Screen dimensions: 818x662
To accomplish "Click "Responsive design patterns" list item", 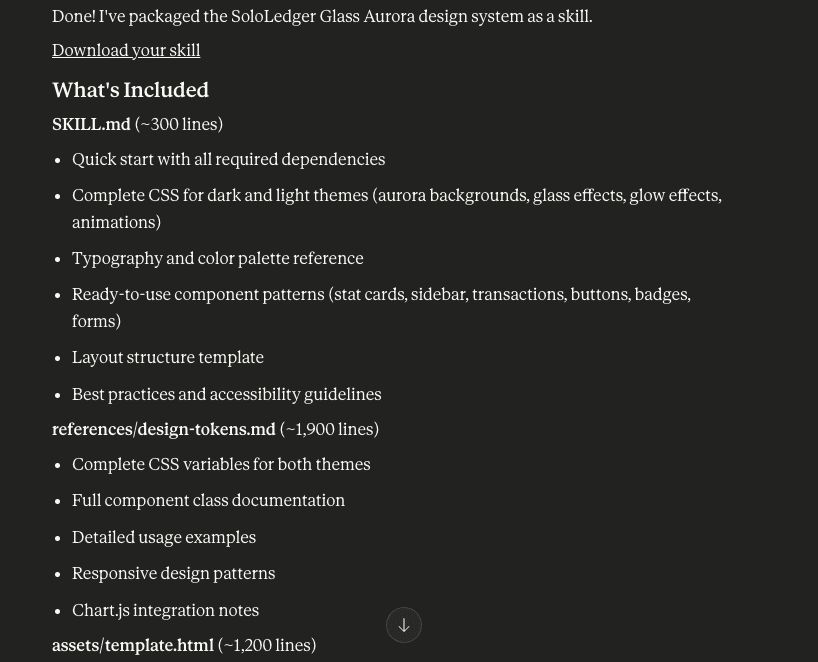I will 173,573.
